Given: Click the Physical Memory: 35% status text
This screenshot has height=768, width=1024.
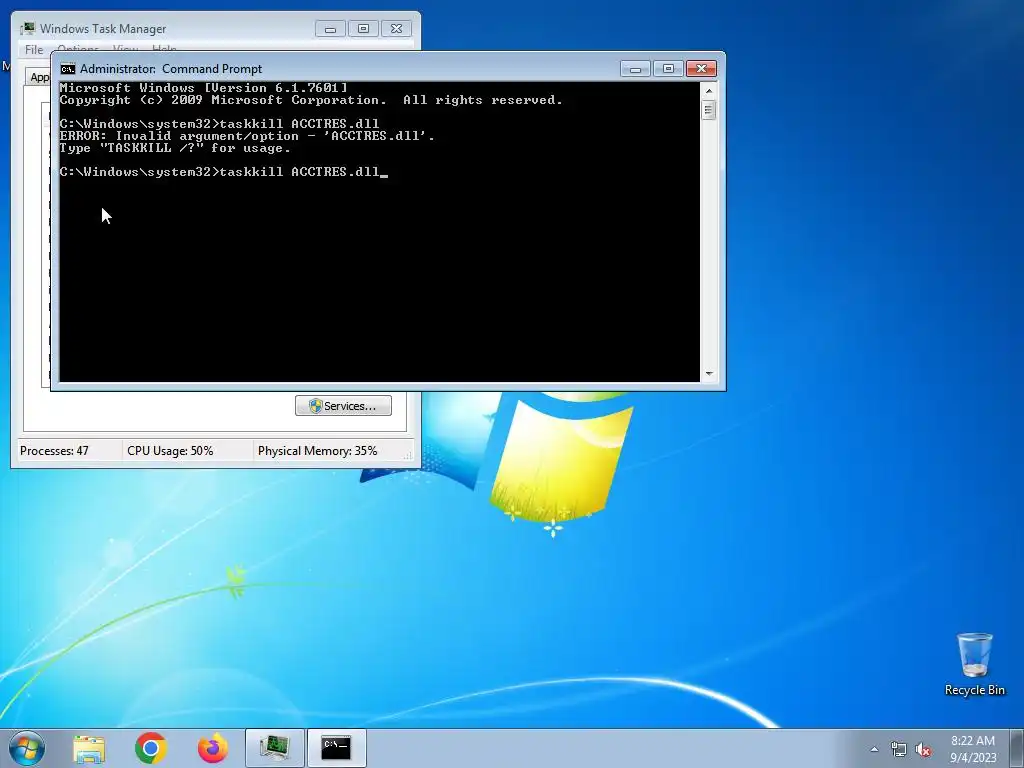Looking at the screenshot, I should point(318,451).
